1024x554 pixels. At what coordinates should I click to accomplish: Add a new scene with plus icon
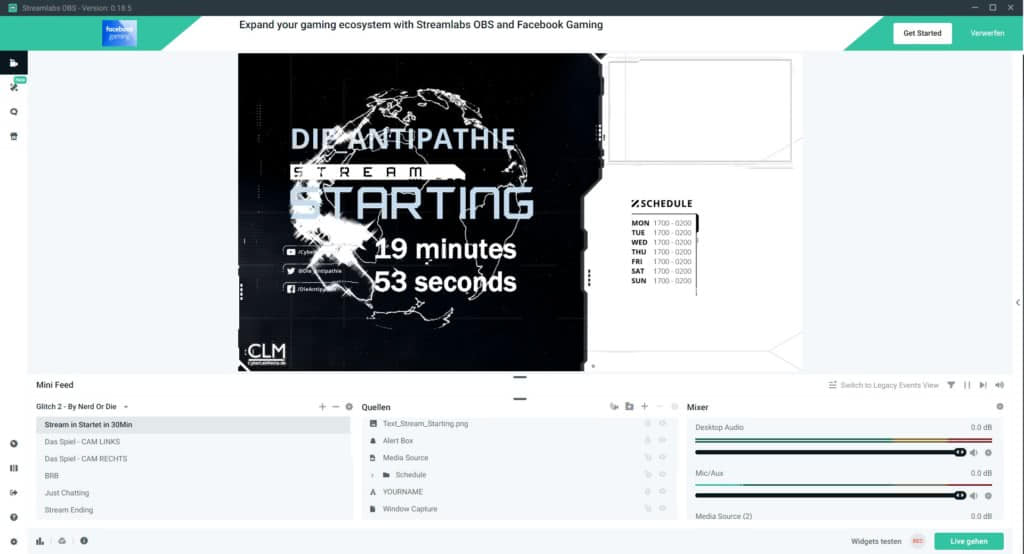point(322,407)
